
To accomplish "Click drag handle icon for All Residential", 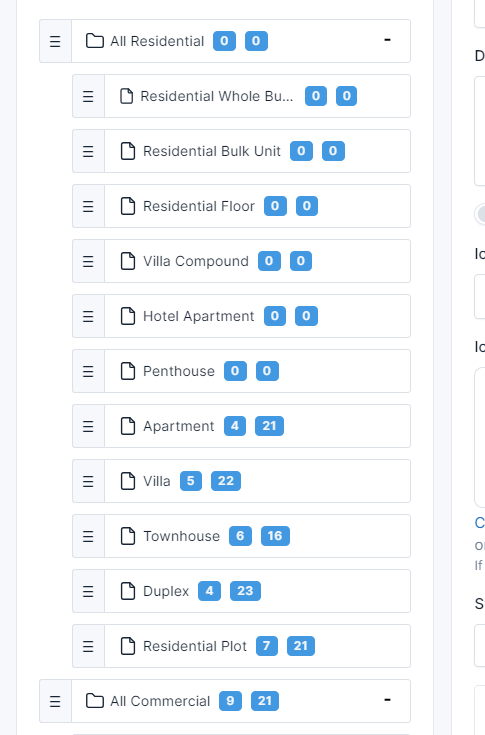I will [55, 41].
